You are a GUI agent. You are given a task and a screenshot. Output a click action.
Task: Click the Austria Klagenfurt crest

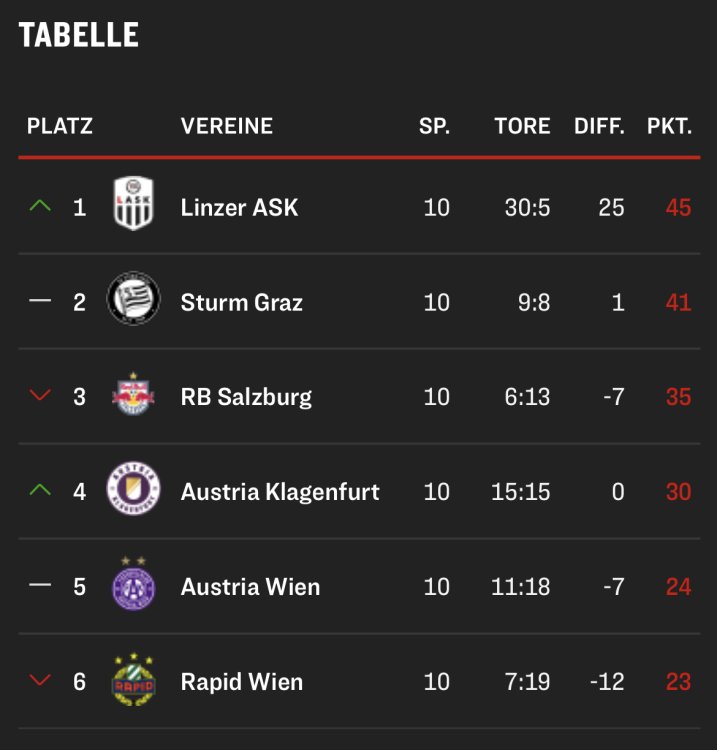coord(133,491)
